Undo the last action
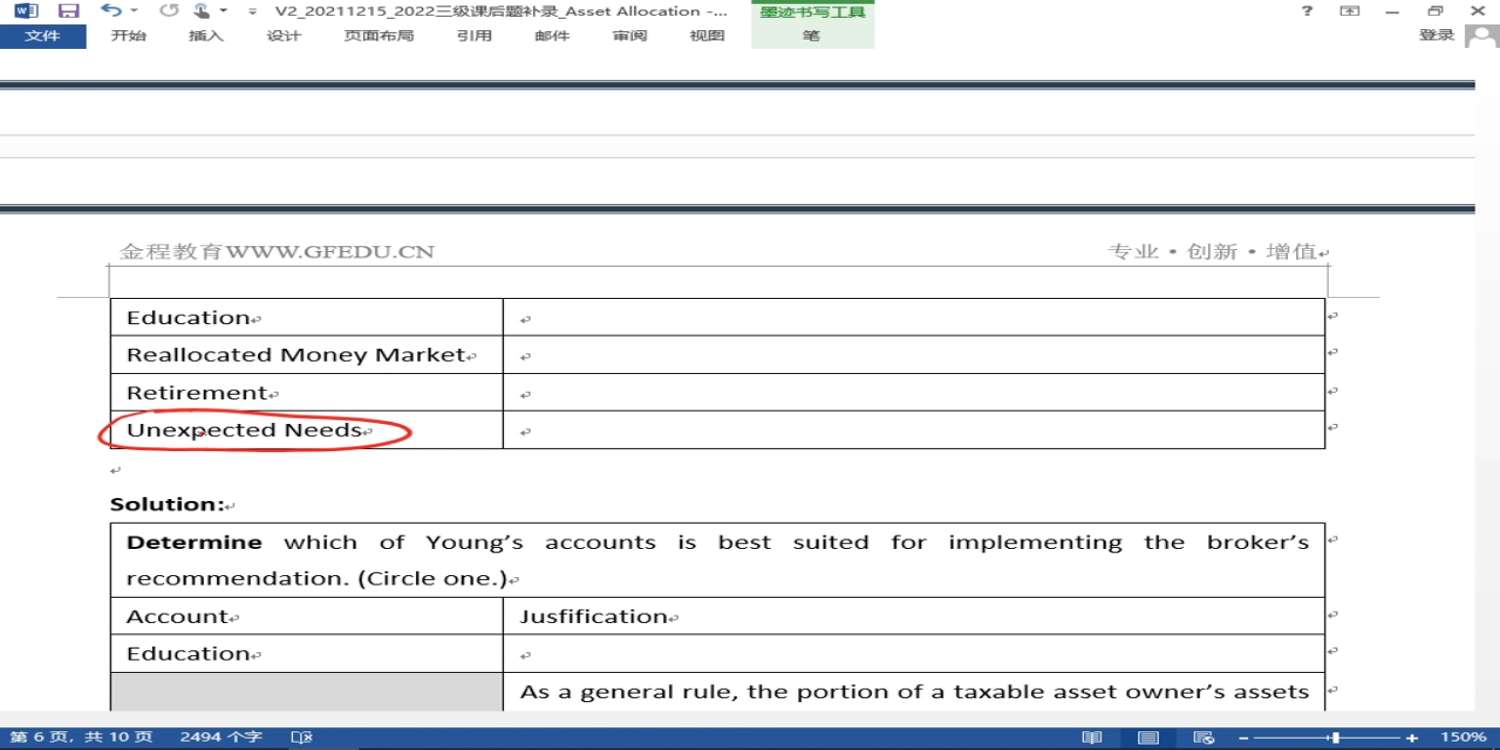The image size is (1500, 750). coord(110,11)
